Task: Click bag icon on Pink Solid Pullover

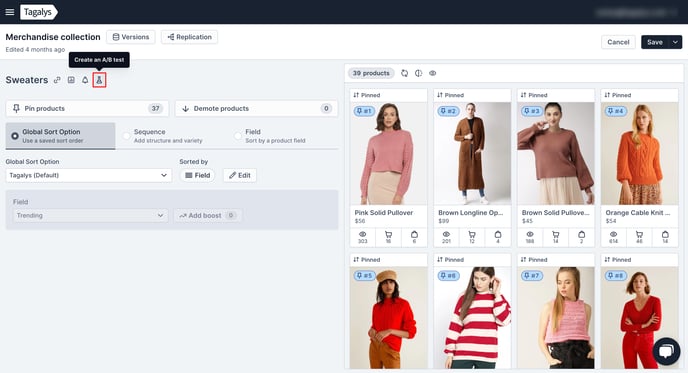Action: (414, 234)
